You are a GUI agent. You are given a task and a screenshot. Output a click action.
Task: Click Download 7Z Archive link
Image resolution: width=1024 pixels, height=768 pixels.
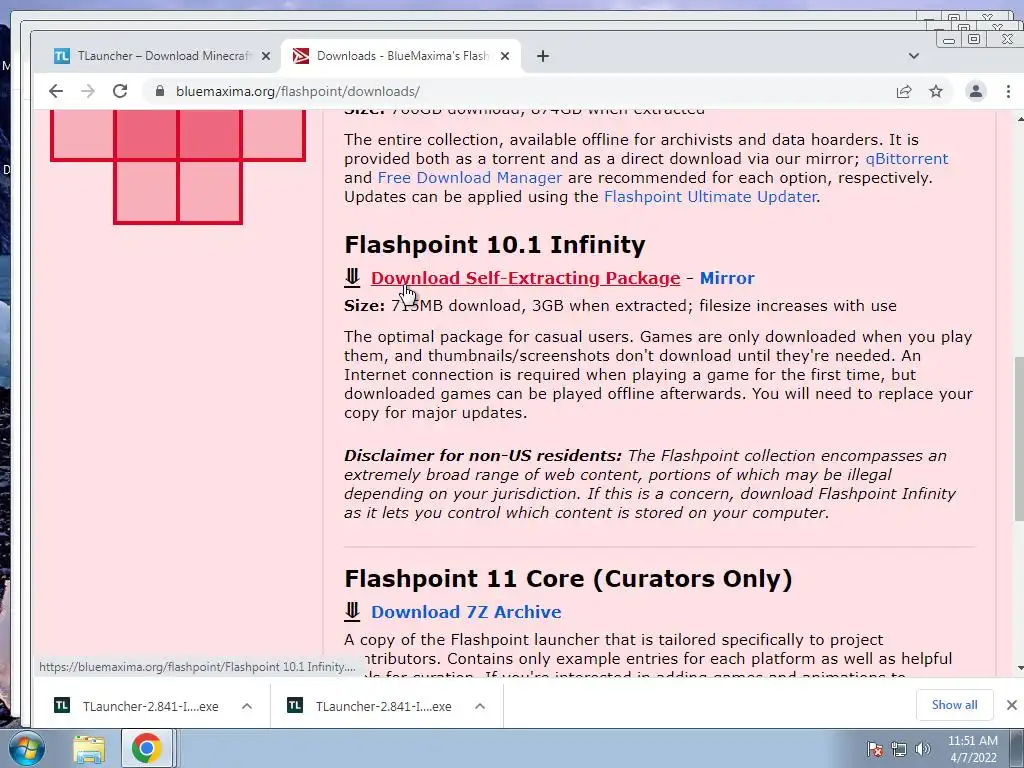coord(466,612)
